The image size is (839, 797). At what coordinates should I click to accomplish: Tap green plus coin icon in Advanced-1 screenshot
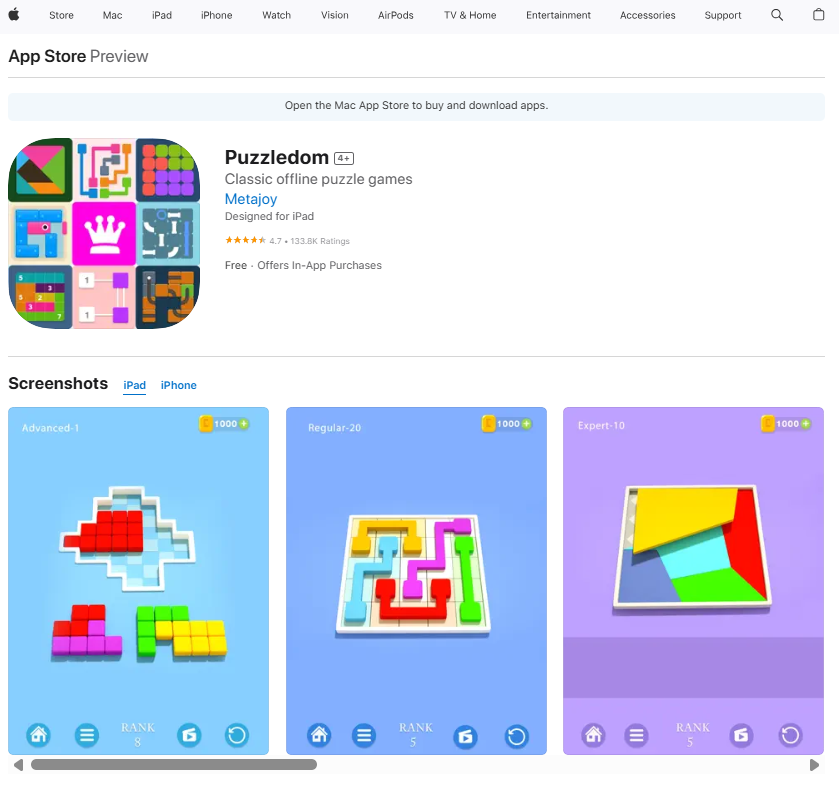[244, 424]
